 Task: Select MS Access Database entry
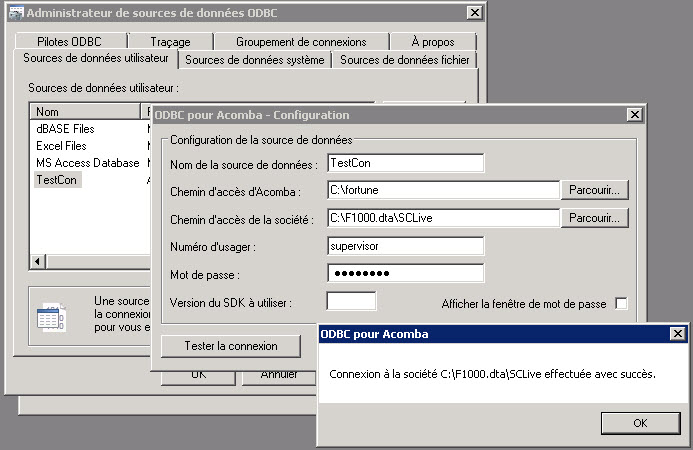[x=88, y=163]
